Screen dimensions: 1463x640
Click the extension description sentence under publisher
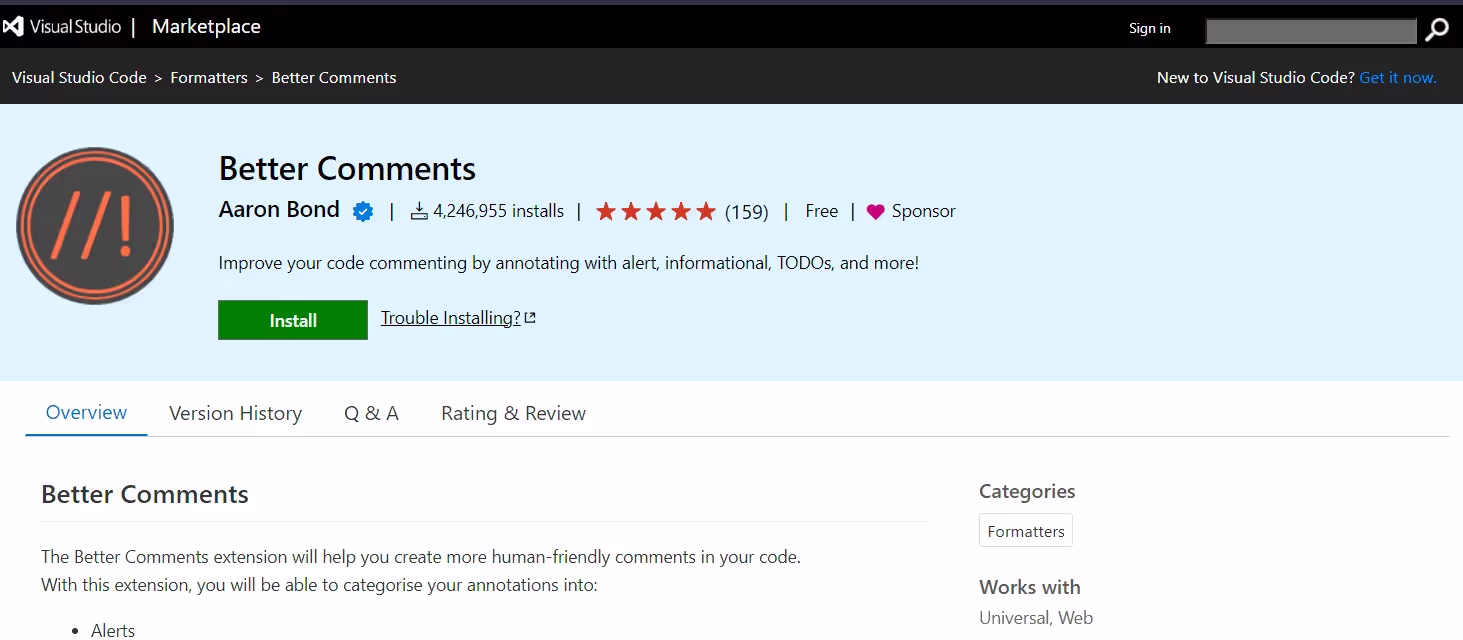click(569, 263)
